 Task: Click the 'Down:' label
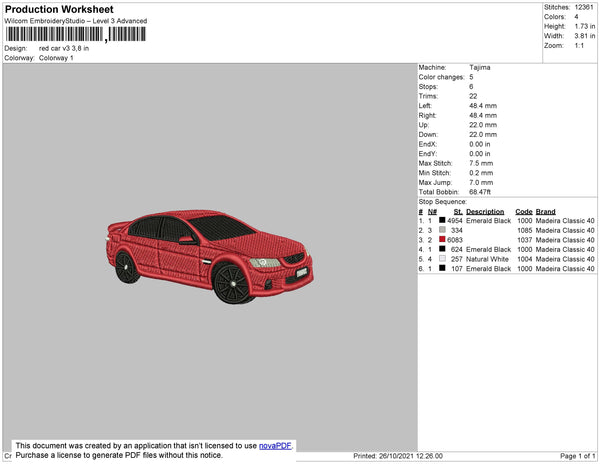[428, 135]
